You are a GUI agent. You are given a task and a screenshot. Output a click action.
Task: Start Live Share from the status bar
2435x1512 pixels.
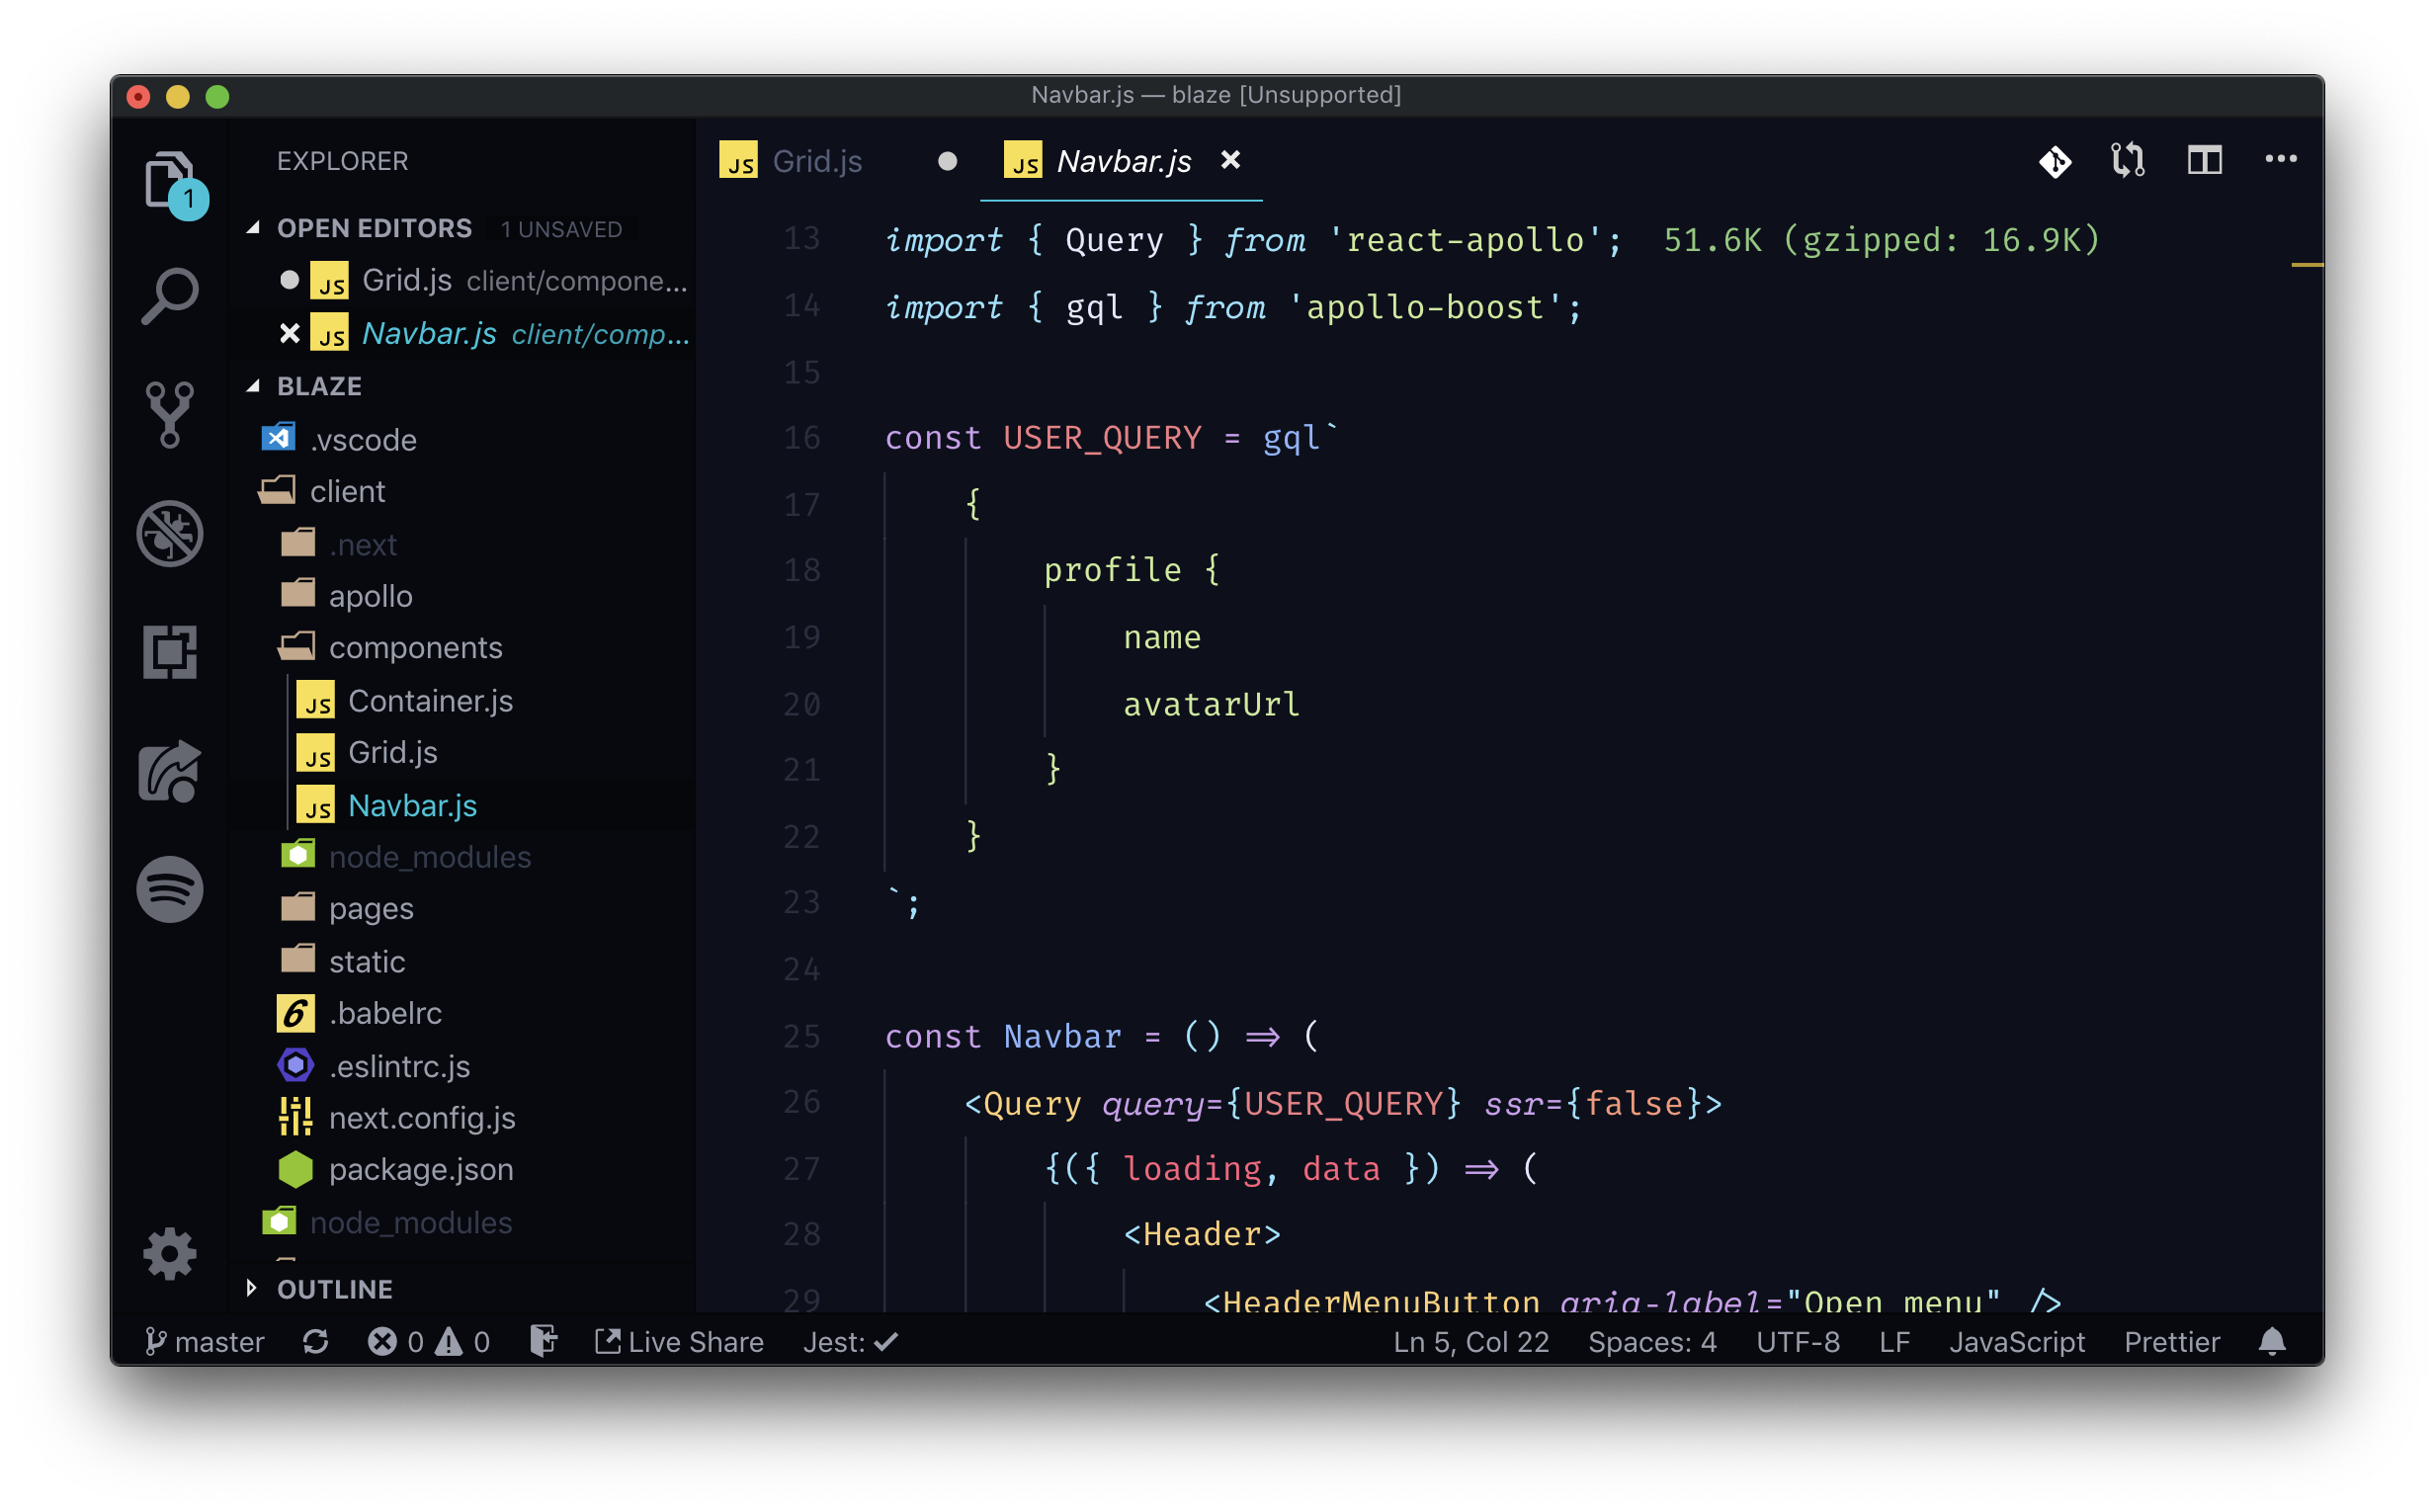[680, 1341]
